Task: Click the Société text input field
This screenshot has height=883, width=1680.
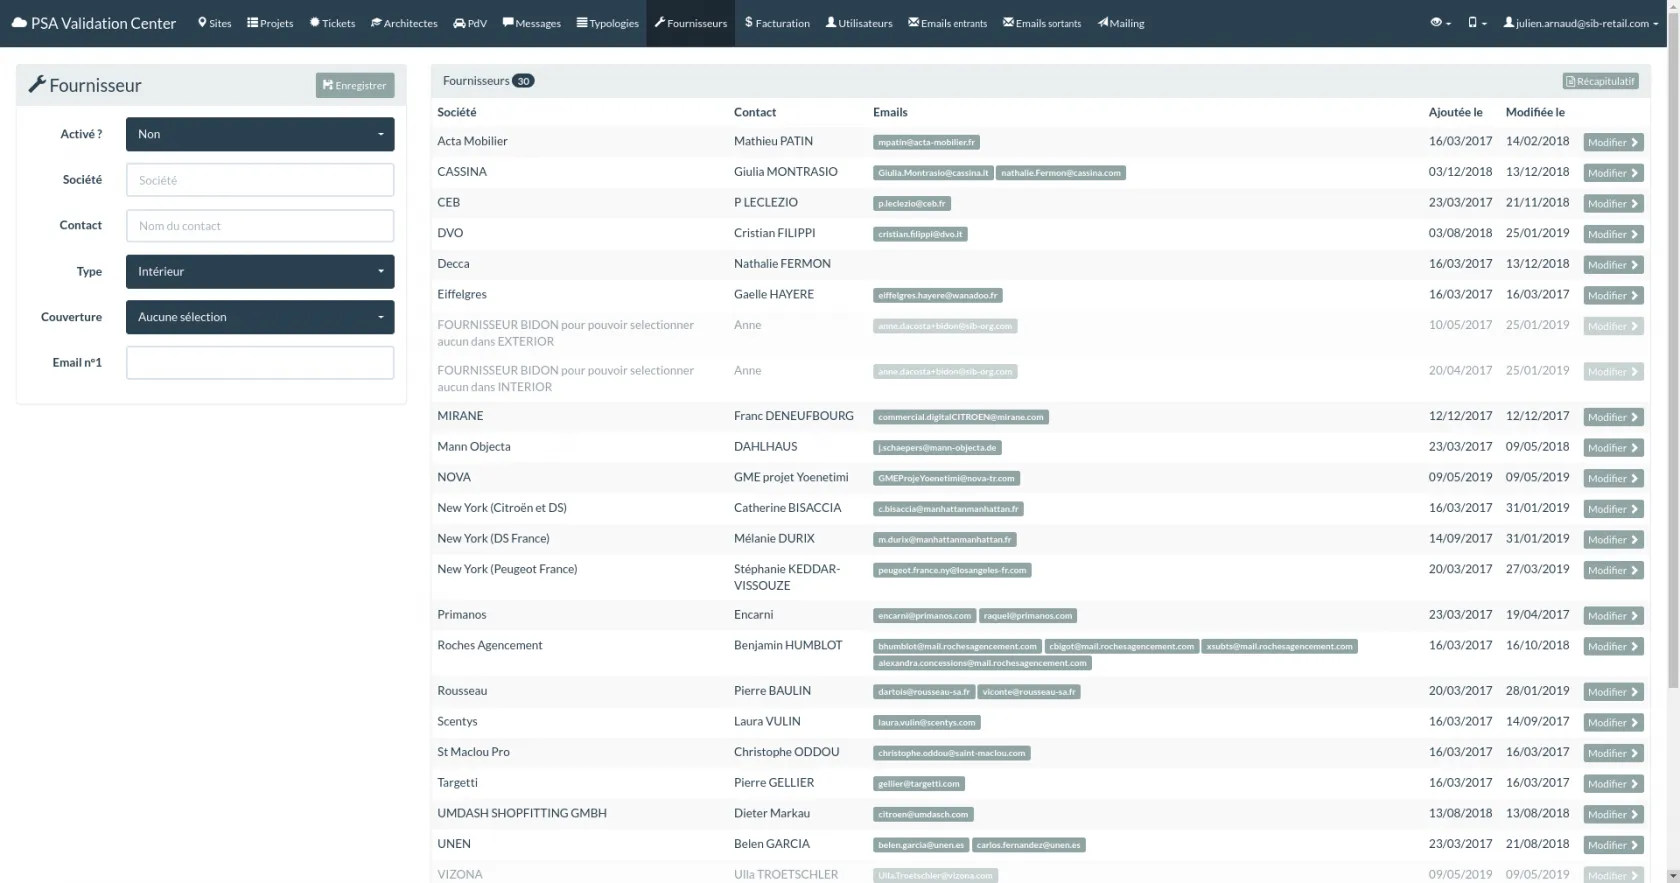Action: pyautogui.click(x=260, y=180)
